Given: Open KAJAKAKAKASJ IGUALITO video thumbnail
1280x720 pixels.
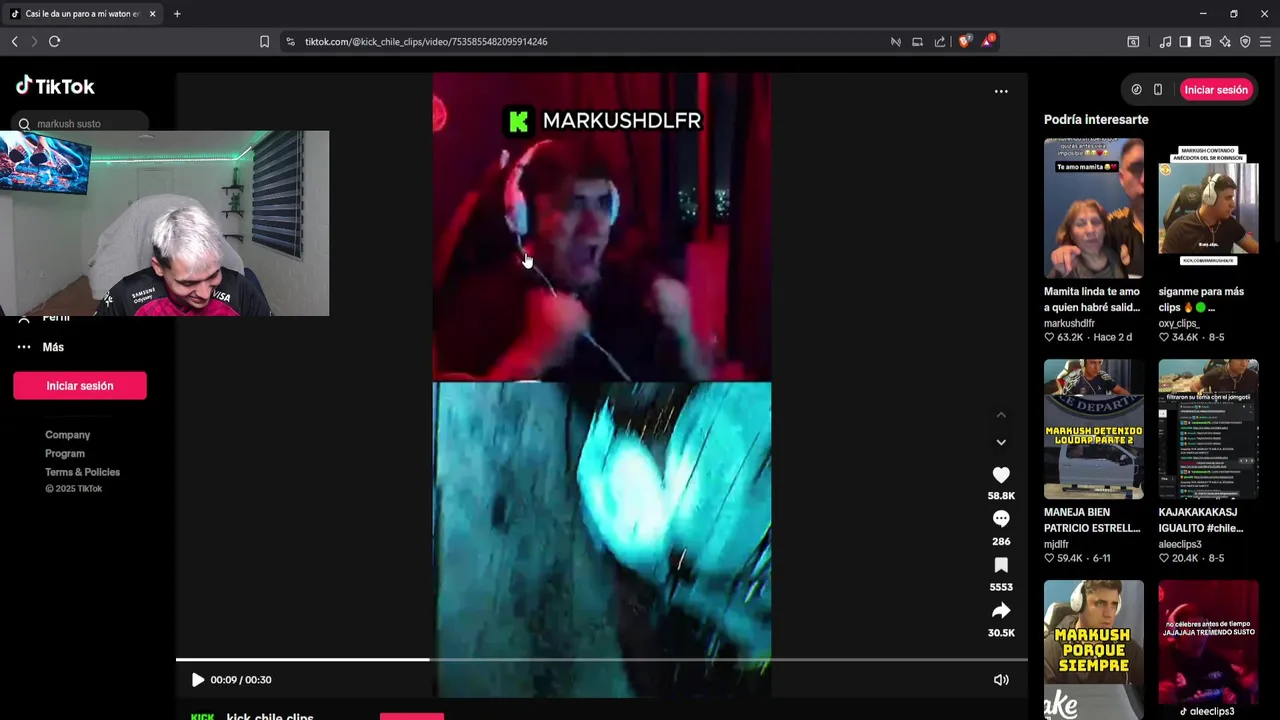Looking at the screenshot, I should tap(1208, 429).
